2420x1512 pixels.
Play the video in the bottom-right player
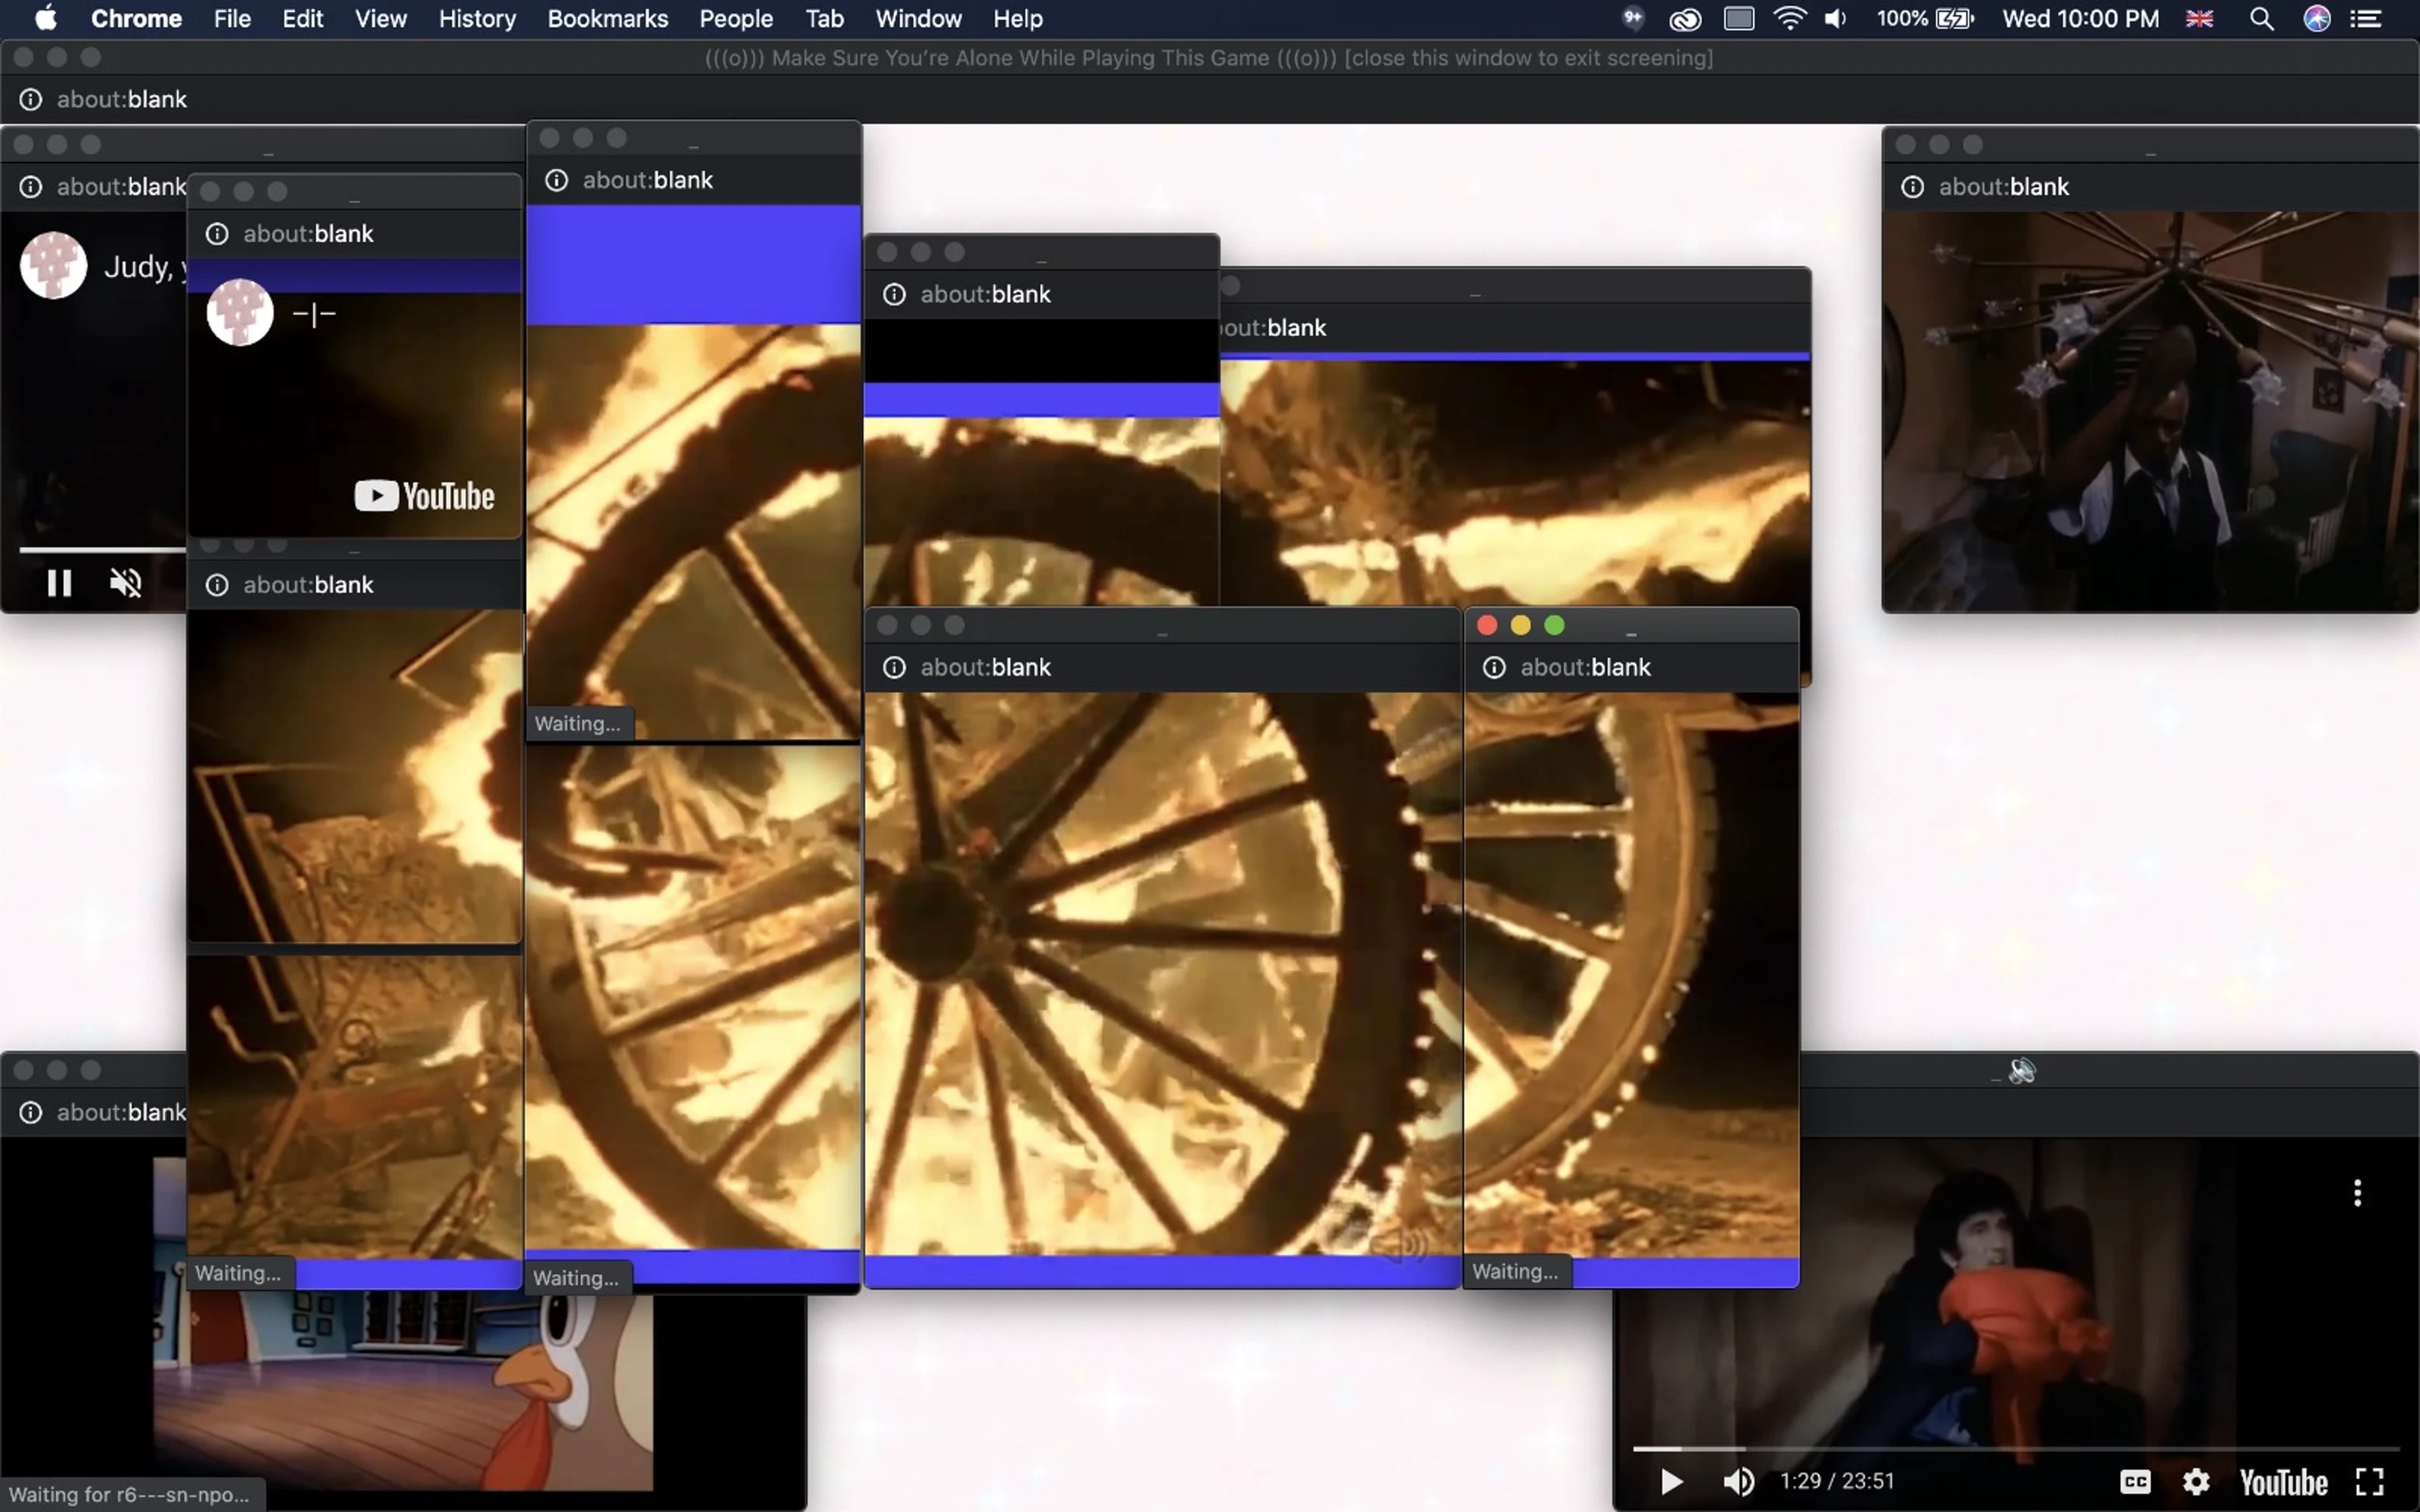(1671, 1481)
